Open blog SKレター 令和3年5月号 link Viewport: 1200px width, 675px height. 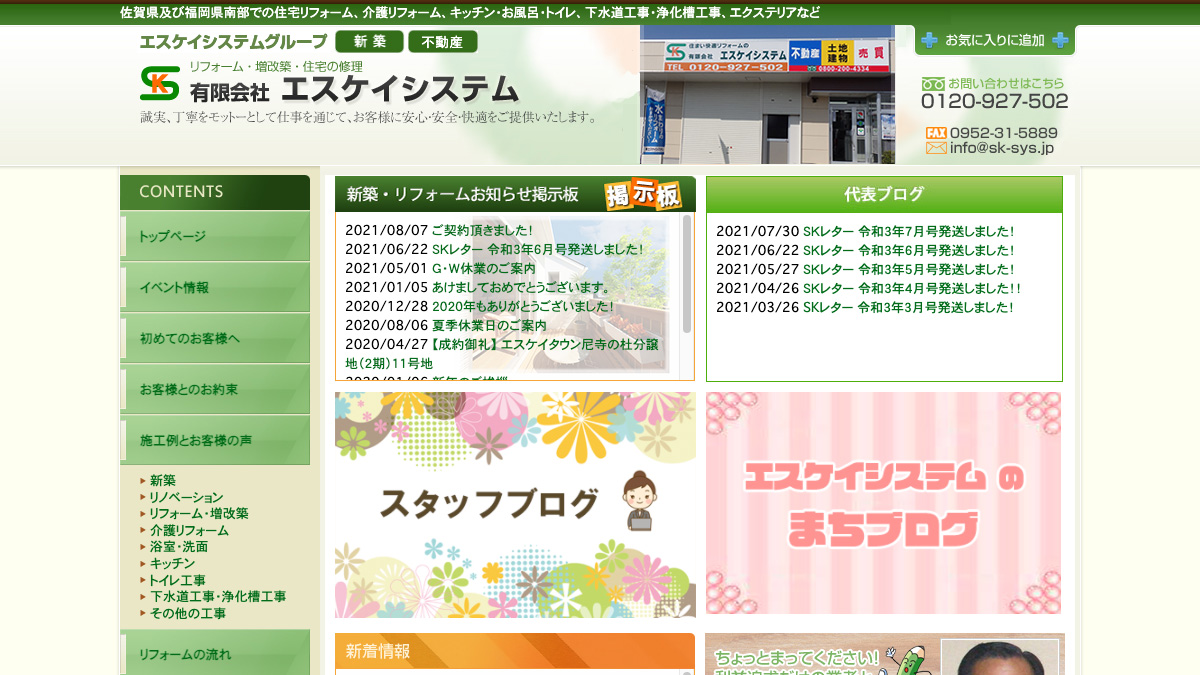(x=908, y=269)
